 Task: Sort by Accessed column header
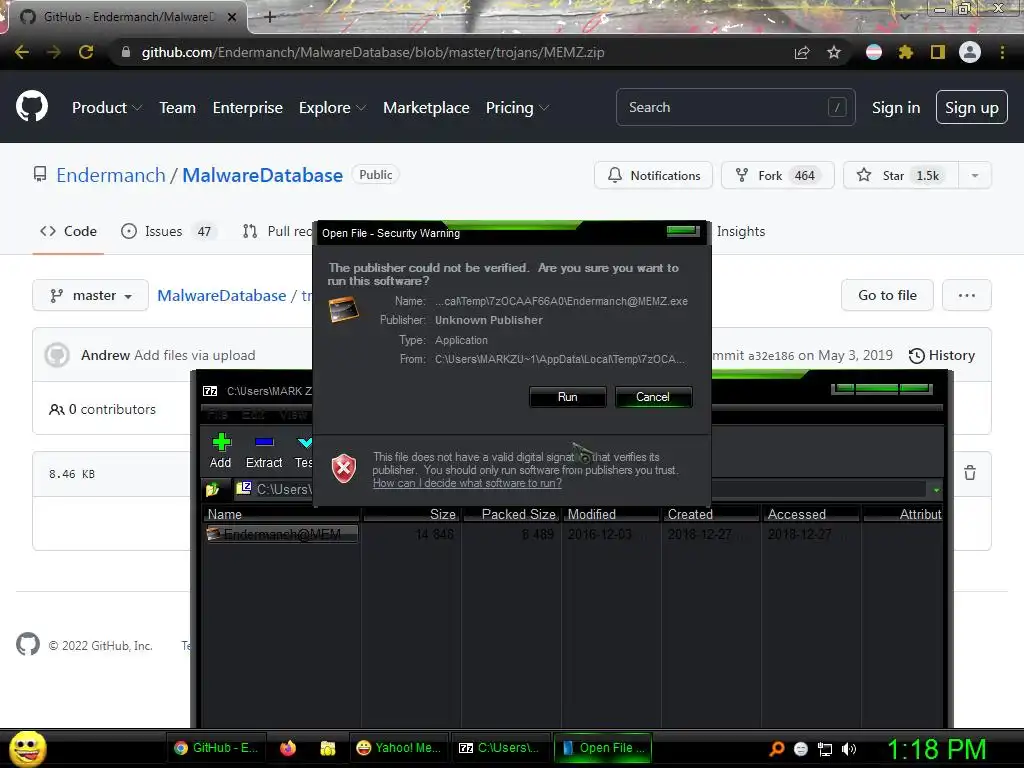pyautogui.click(x=811, y=514)
